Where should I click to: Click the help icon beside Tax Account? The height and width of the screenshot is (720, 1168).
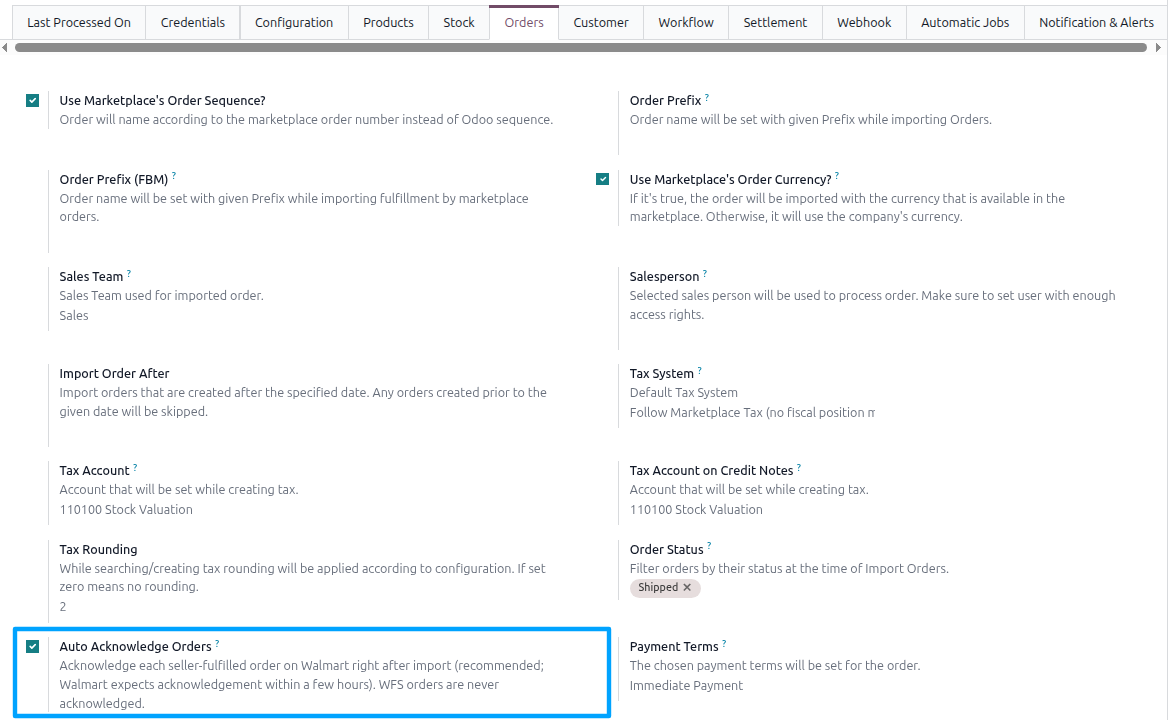pos(135,468)
